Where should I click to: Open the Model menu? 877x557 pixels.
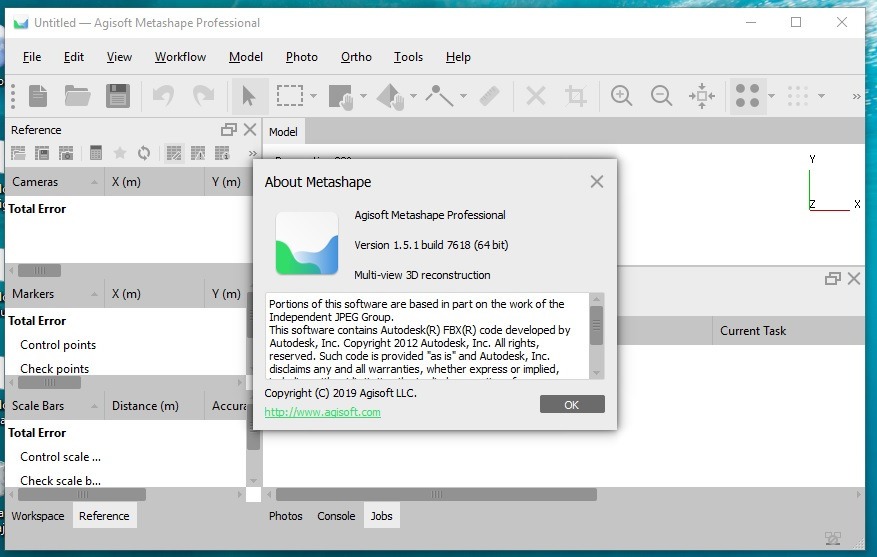[246, 57]
